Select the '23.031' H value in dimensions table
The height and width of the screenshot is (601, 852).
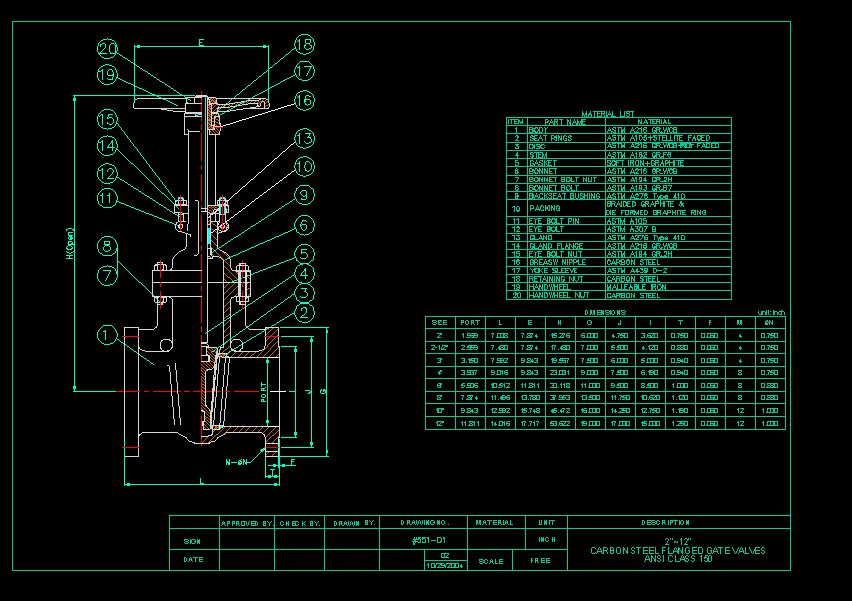click(560, 373)
